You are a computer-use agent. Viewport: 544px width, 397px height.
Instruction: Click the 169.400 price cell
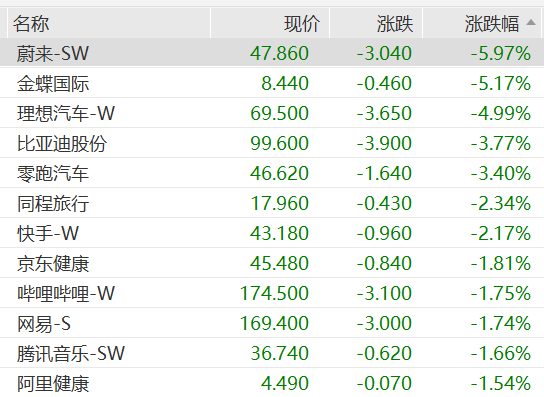tap(274, 323)
